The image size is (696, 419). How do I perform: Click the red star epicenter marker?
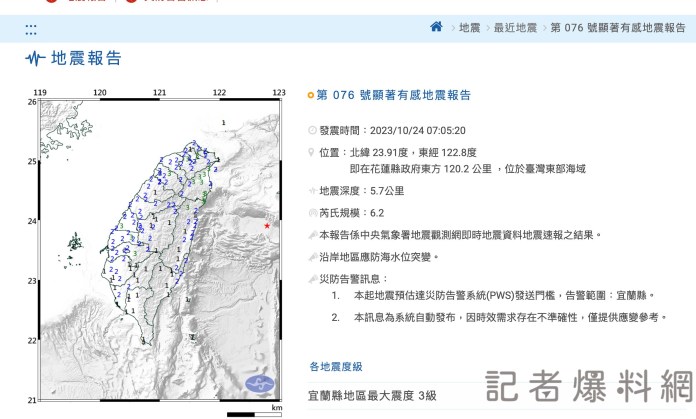267,226
